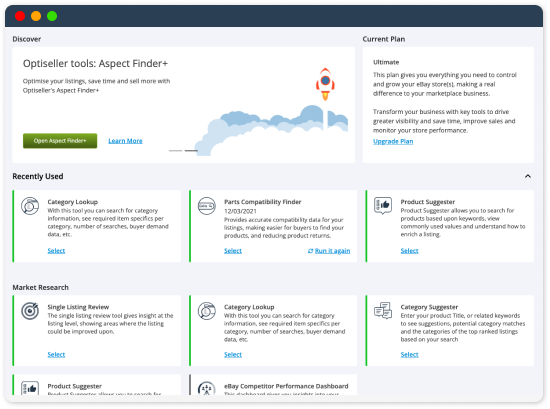Go to the first banner carousel slide indicator
550x409 pixels.
tap(175, 150)
